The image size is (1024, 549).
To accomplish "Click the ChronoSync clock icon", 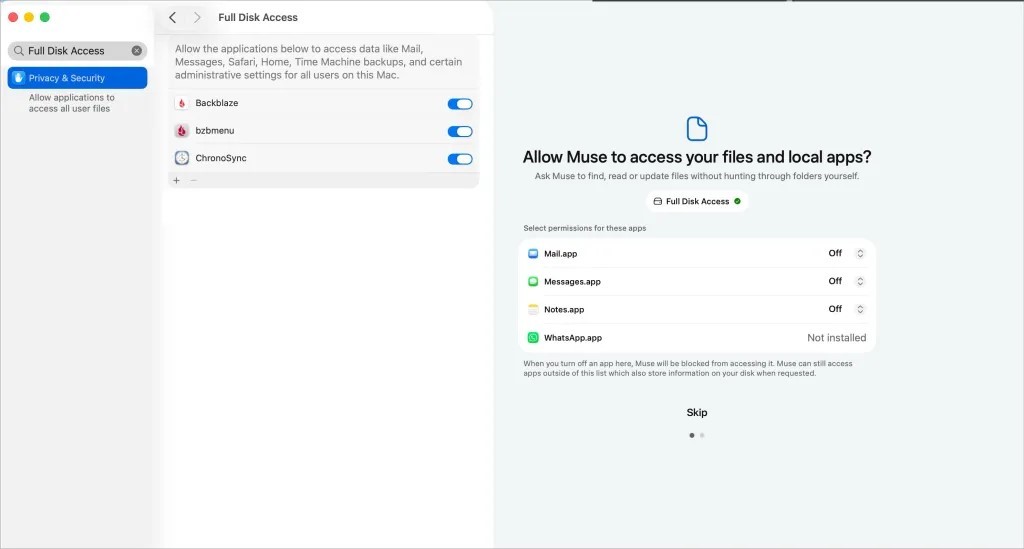I will click(182, 158).
